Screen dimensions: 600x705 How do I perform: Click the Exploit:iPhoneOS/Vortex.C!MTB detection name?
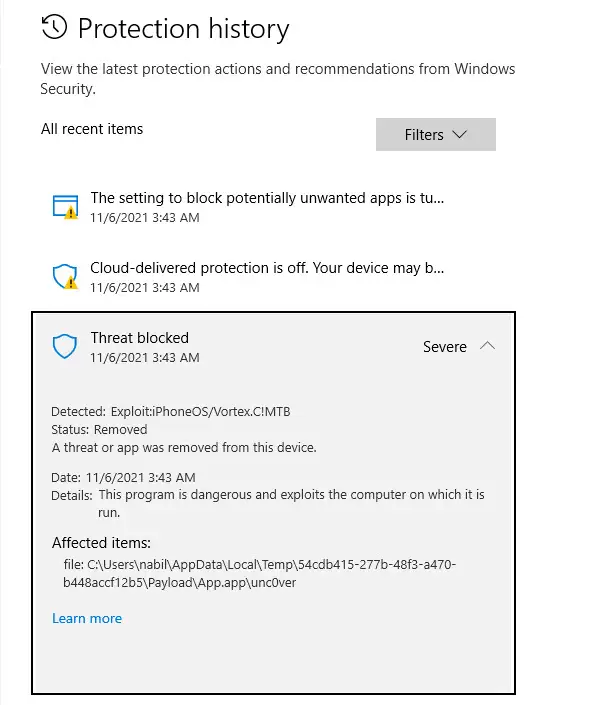201,411
